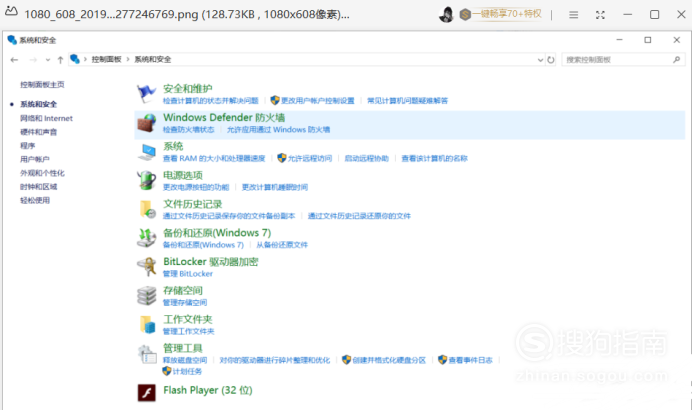Click the 一键畅享70+特权 banner

click(500, 14)
